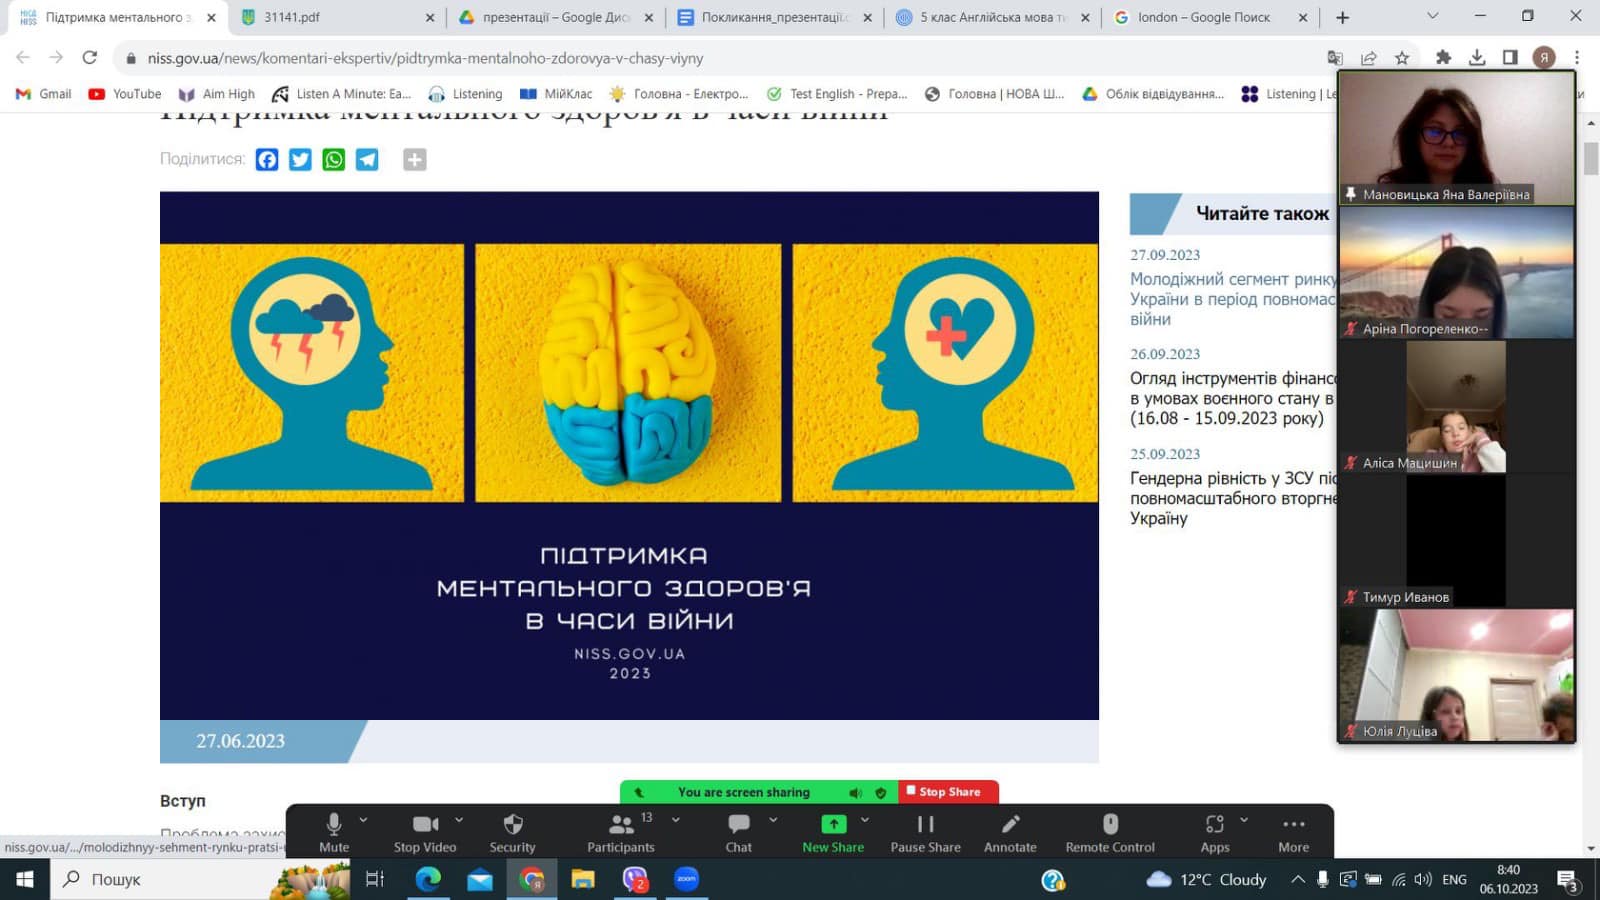Open taskbar volume control

(x=1423, y=879)
